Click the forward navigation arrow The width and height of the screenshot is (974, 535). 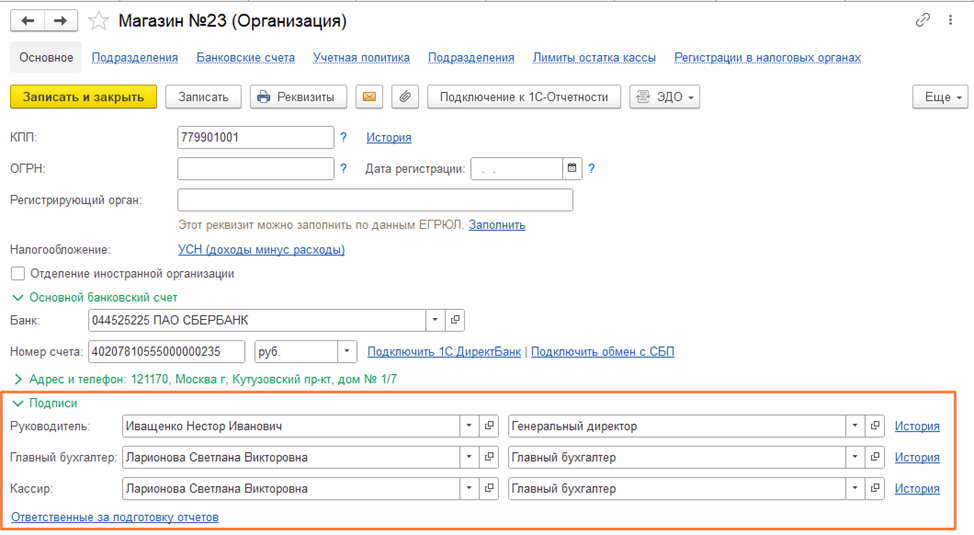[60, 21]
